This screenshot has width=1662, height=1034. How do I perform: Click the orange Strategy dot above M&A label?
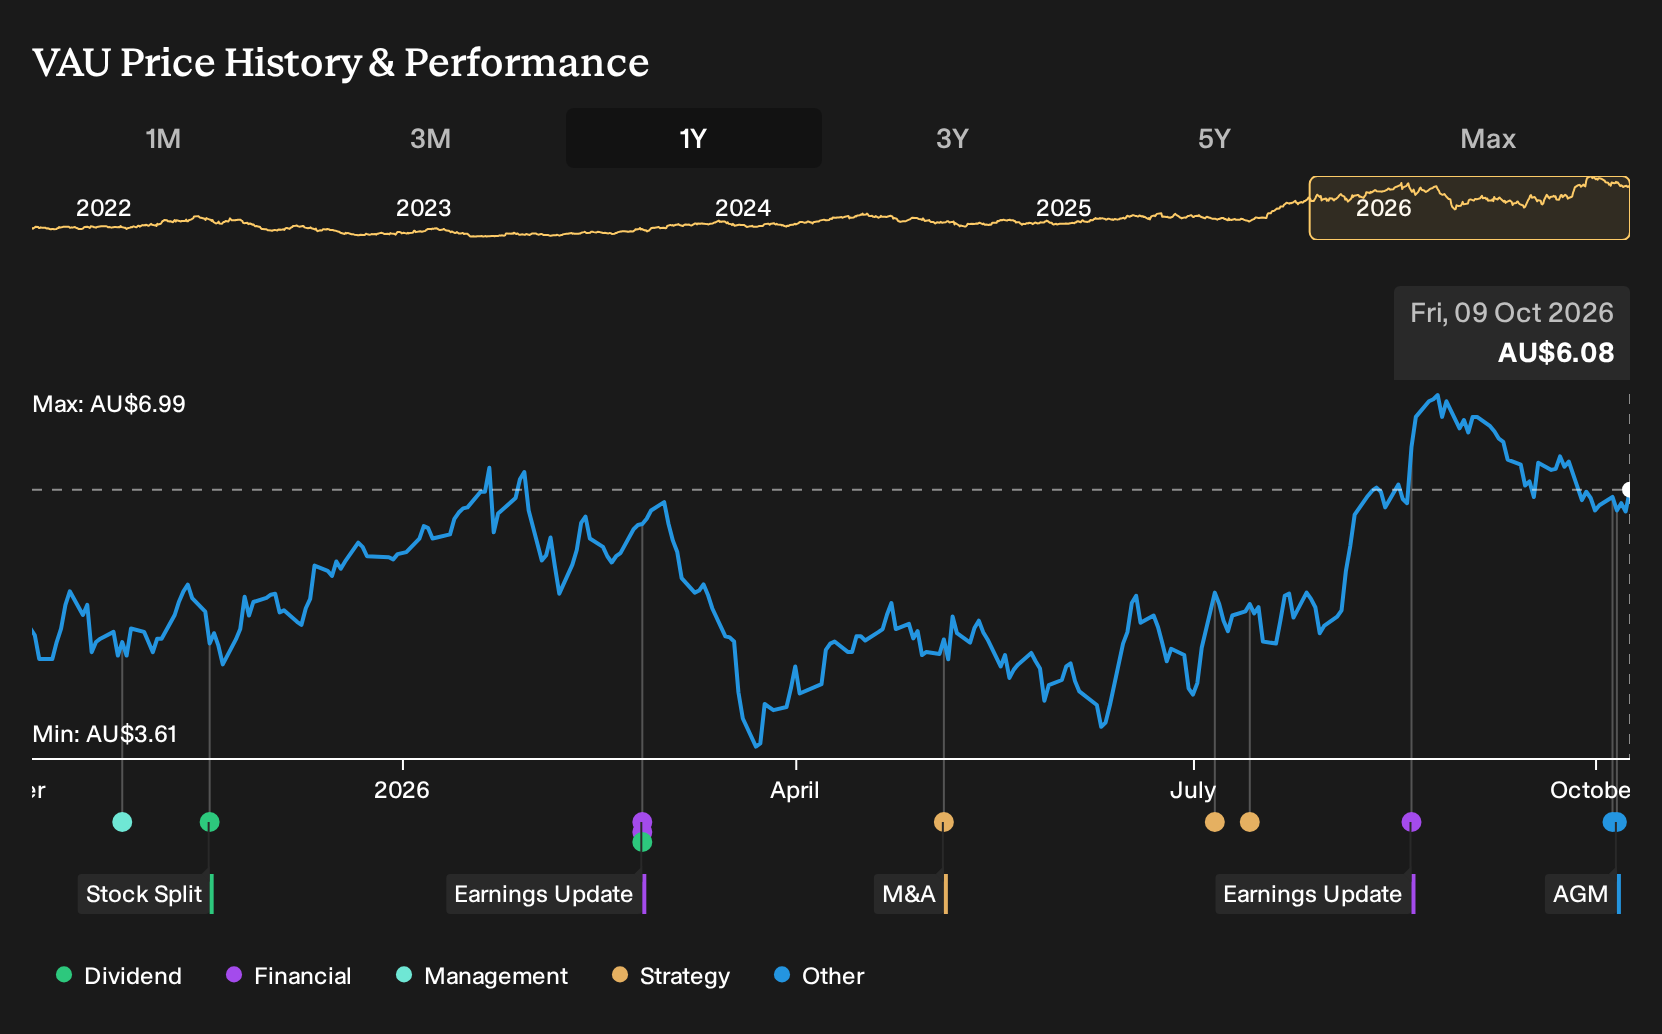click(x=944, y=822)
